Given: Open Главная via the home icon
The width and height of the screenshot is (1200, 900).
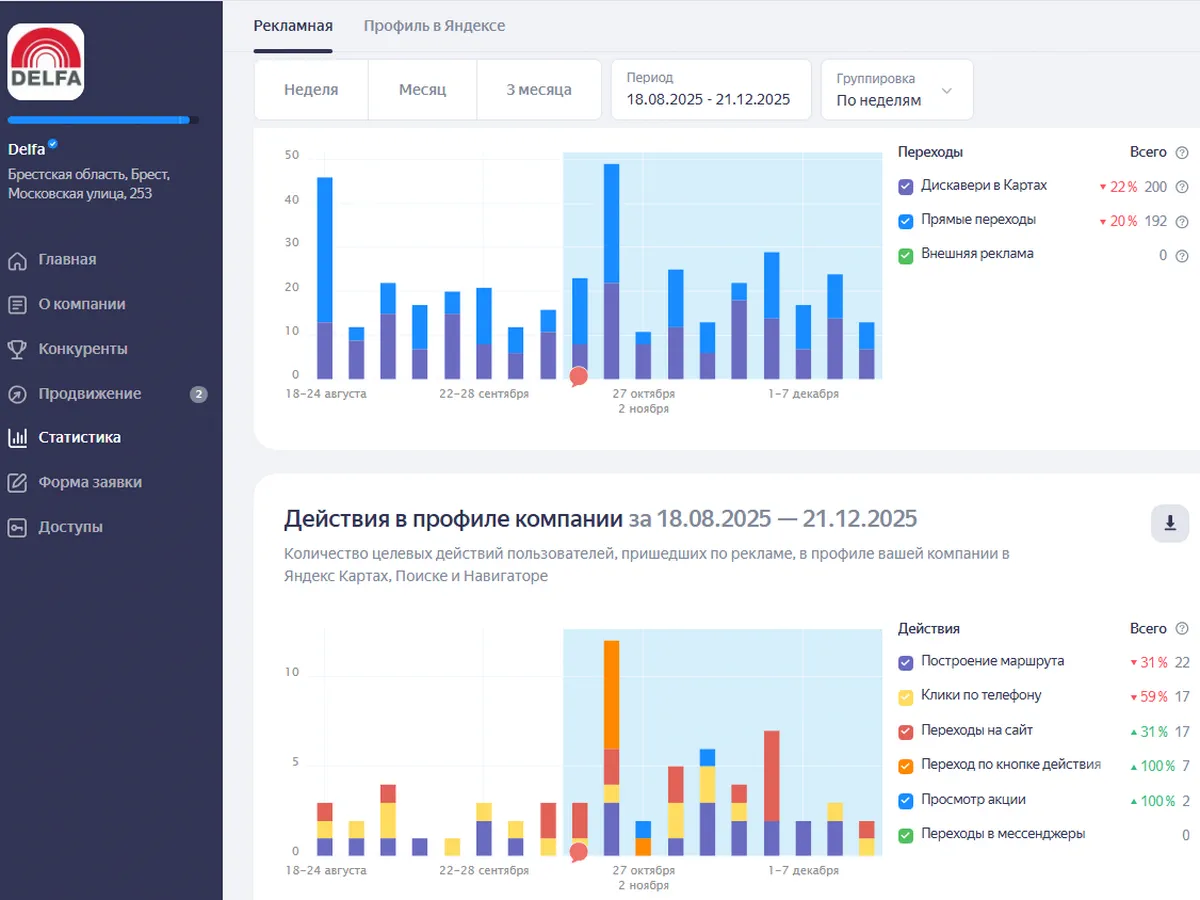Looking at the screenshot, I should tap(17, 261).
